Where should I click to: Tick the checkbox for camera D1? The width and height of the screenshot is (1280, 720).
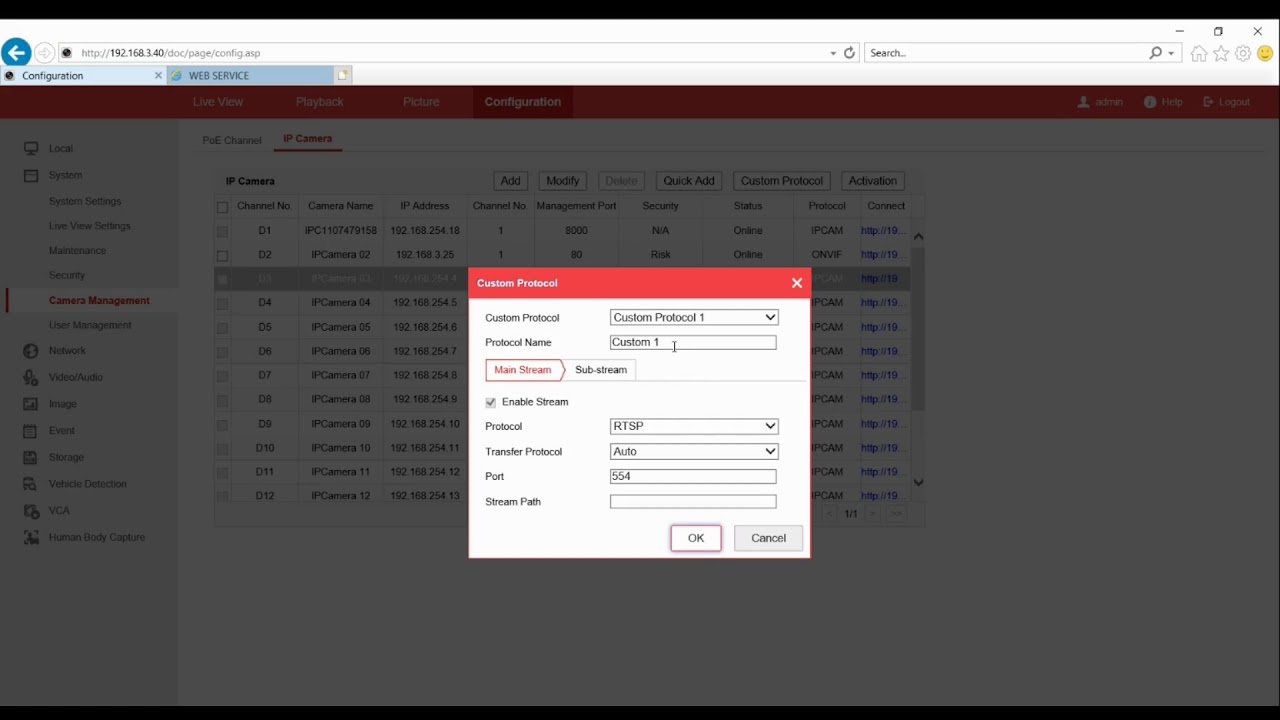222,231
